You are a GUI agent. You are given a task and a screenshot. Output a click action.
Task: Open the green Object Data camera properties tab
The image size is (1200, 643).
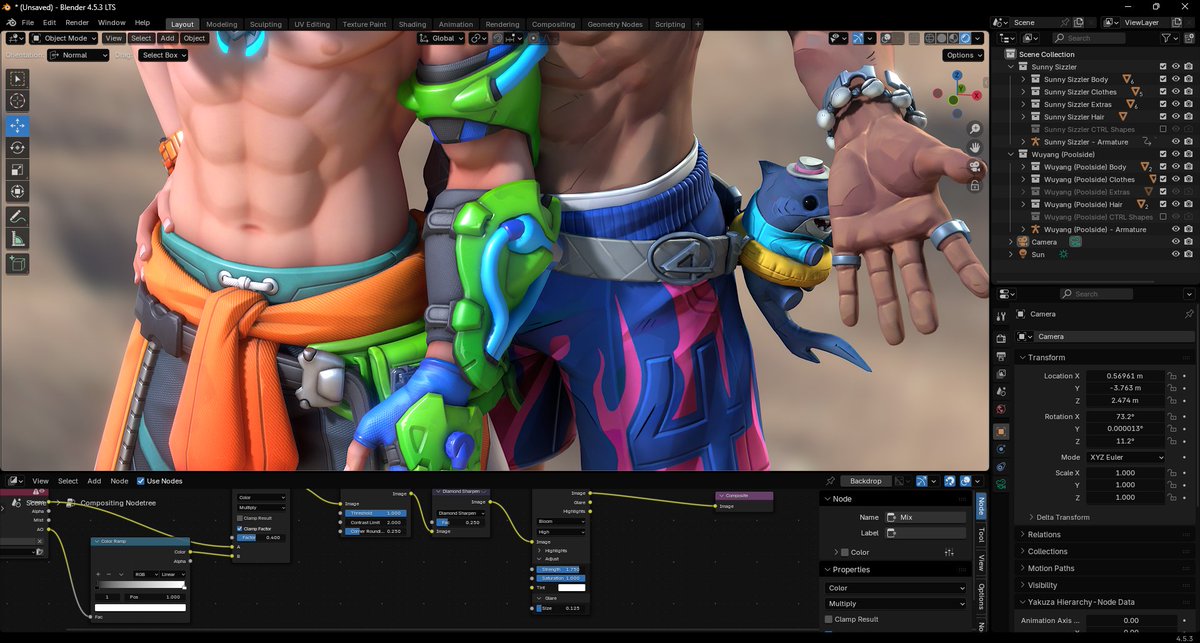(x=1001, y=484)
